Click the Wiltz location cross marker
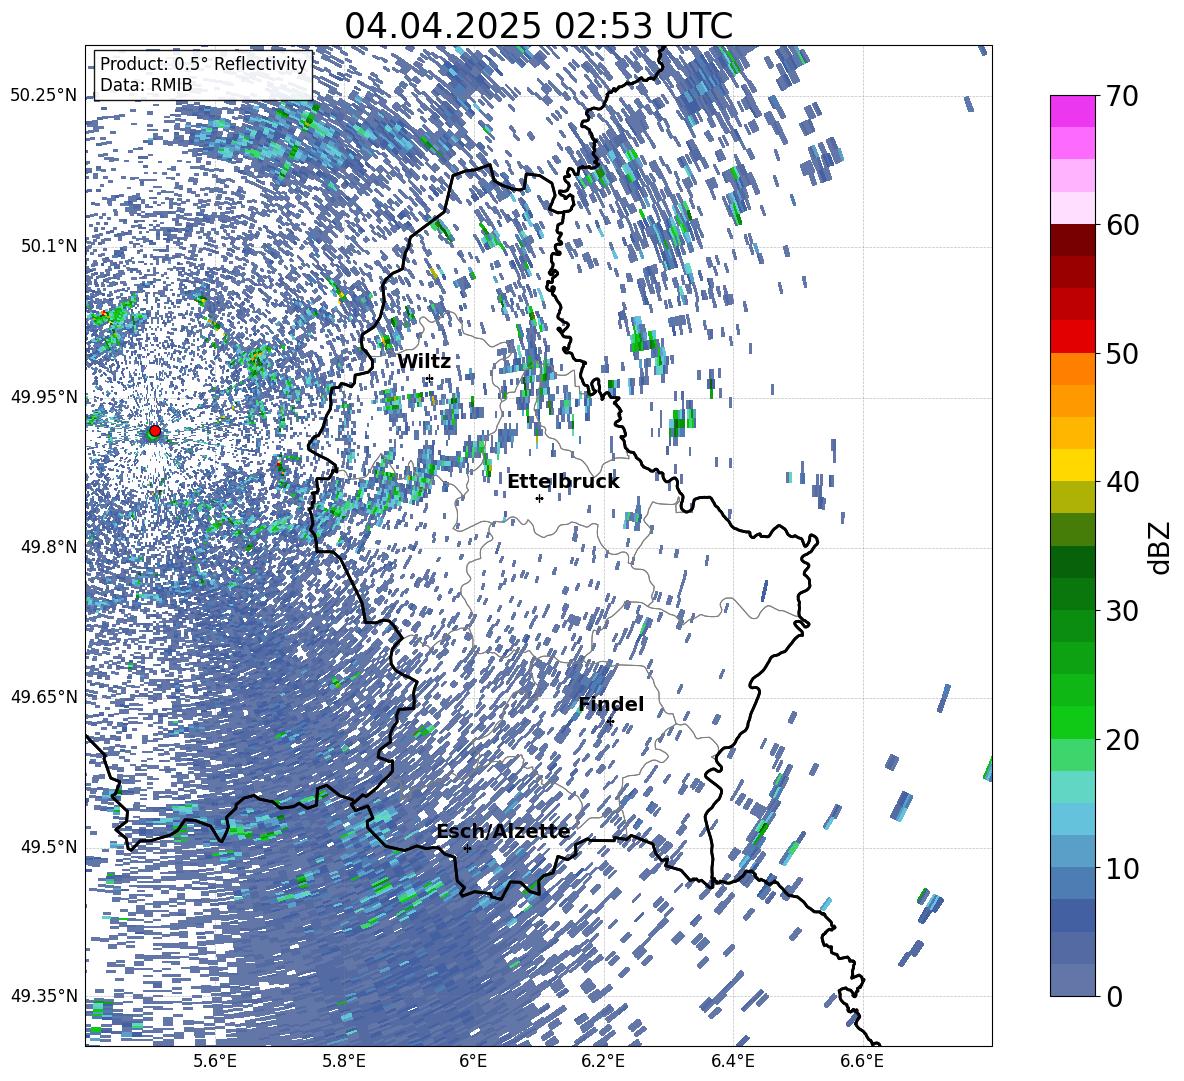Viewport: 1184px width, 1081px height. [x=430, y=378]
